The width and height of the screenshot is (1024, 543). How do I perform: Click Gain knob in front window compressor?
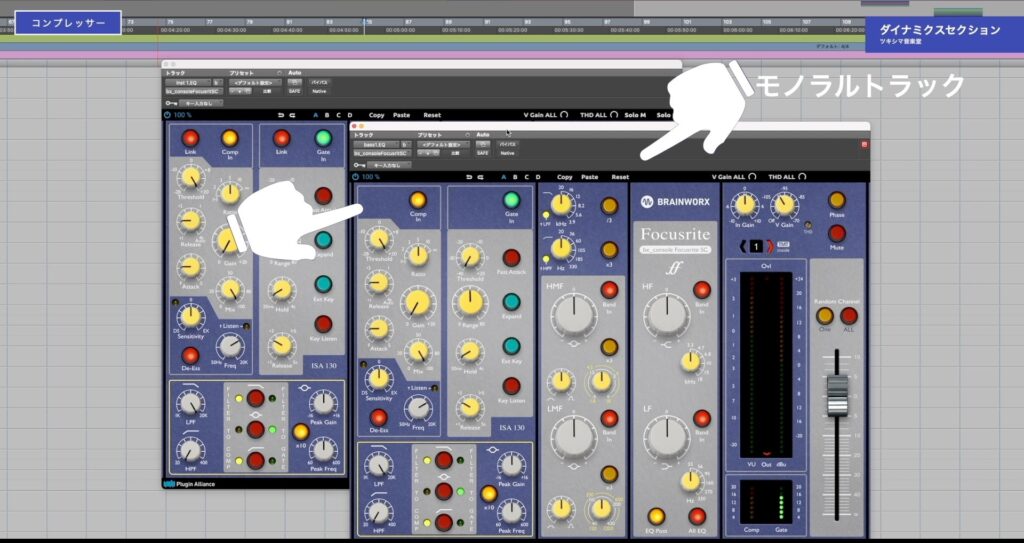(x=417, y=303)
